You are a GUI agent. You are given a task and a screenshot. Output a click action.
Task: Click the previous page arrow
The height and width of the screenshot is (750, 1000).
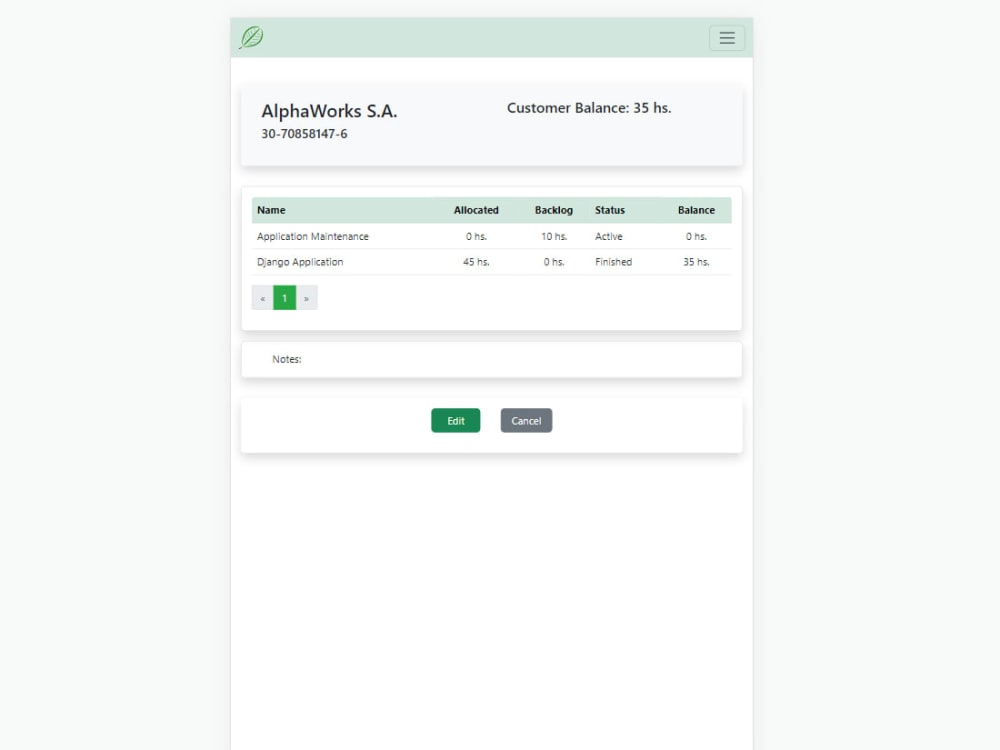pyautogui.click(x=262, y=297)
